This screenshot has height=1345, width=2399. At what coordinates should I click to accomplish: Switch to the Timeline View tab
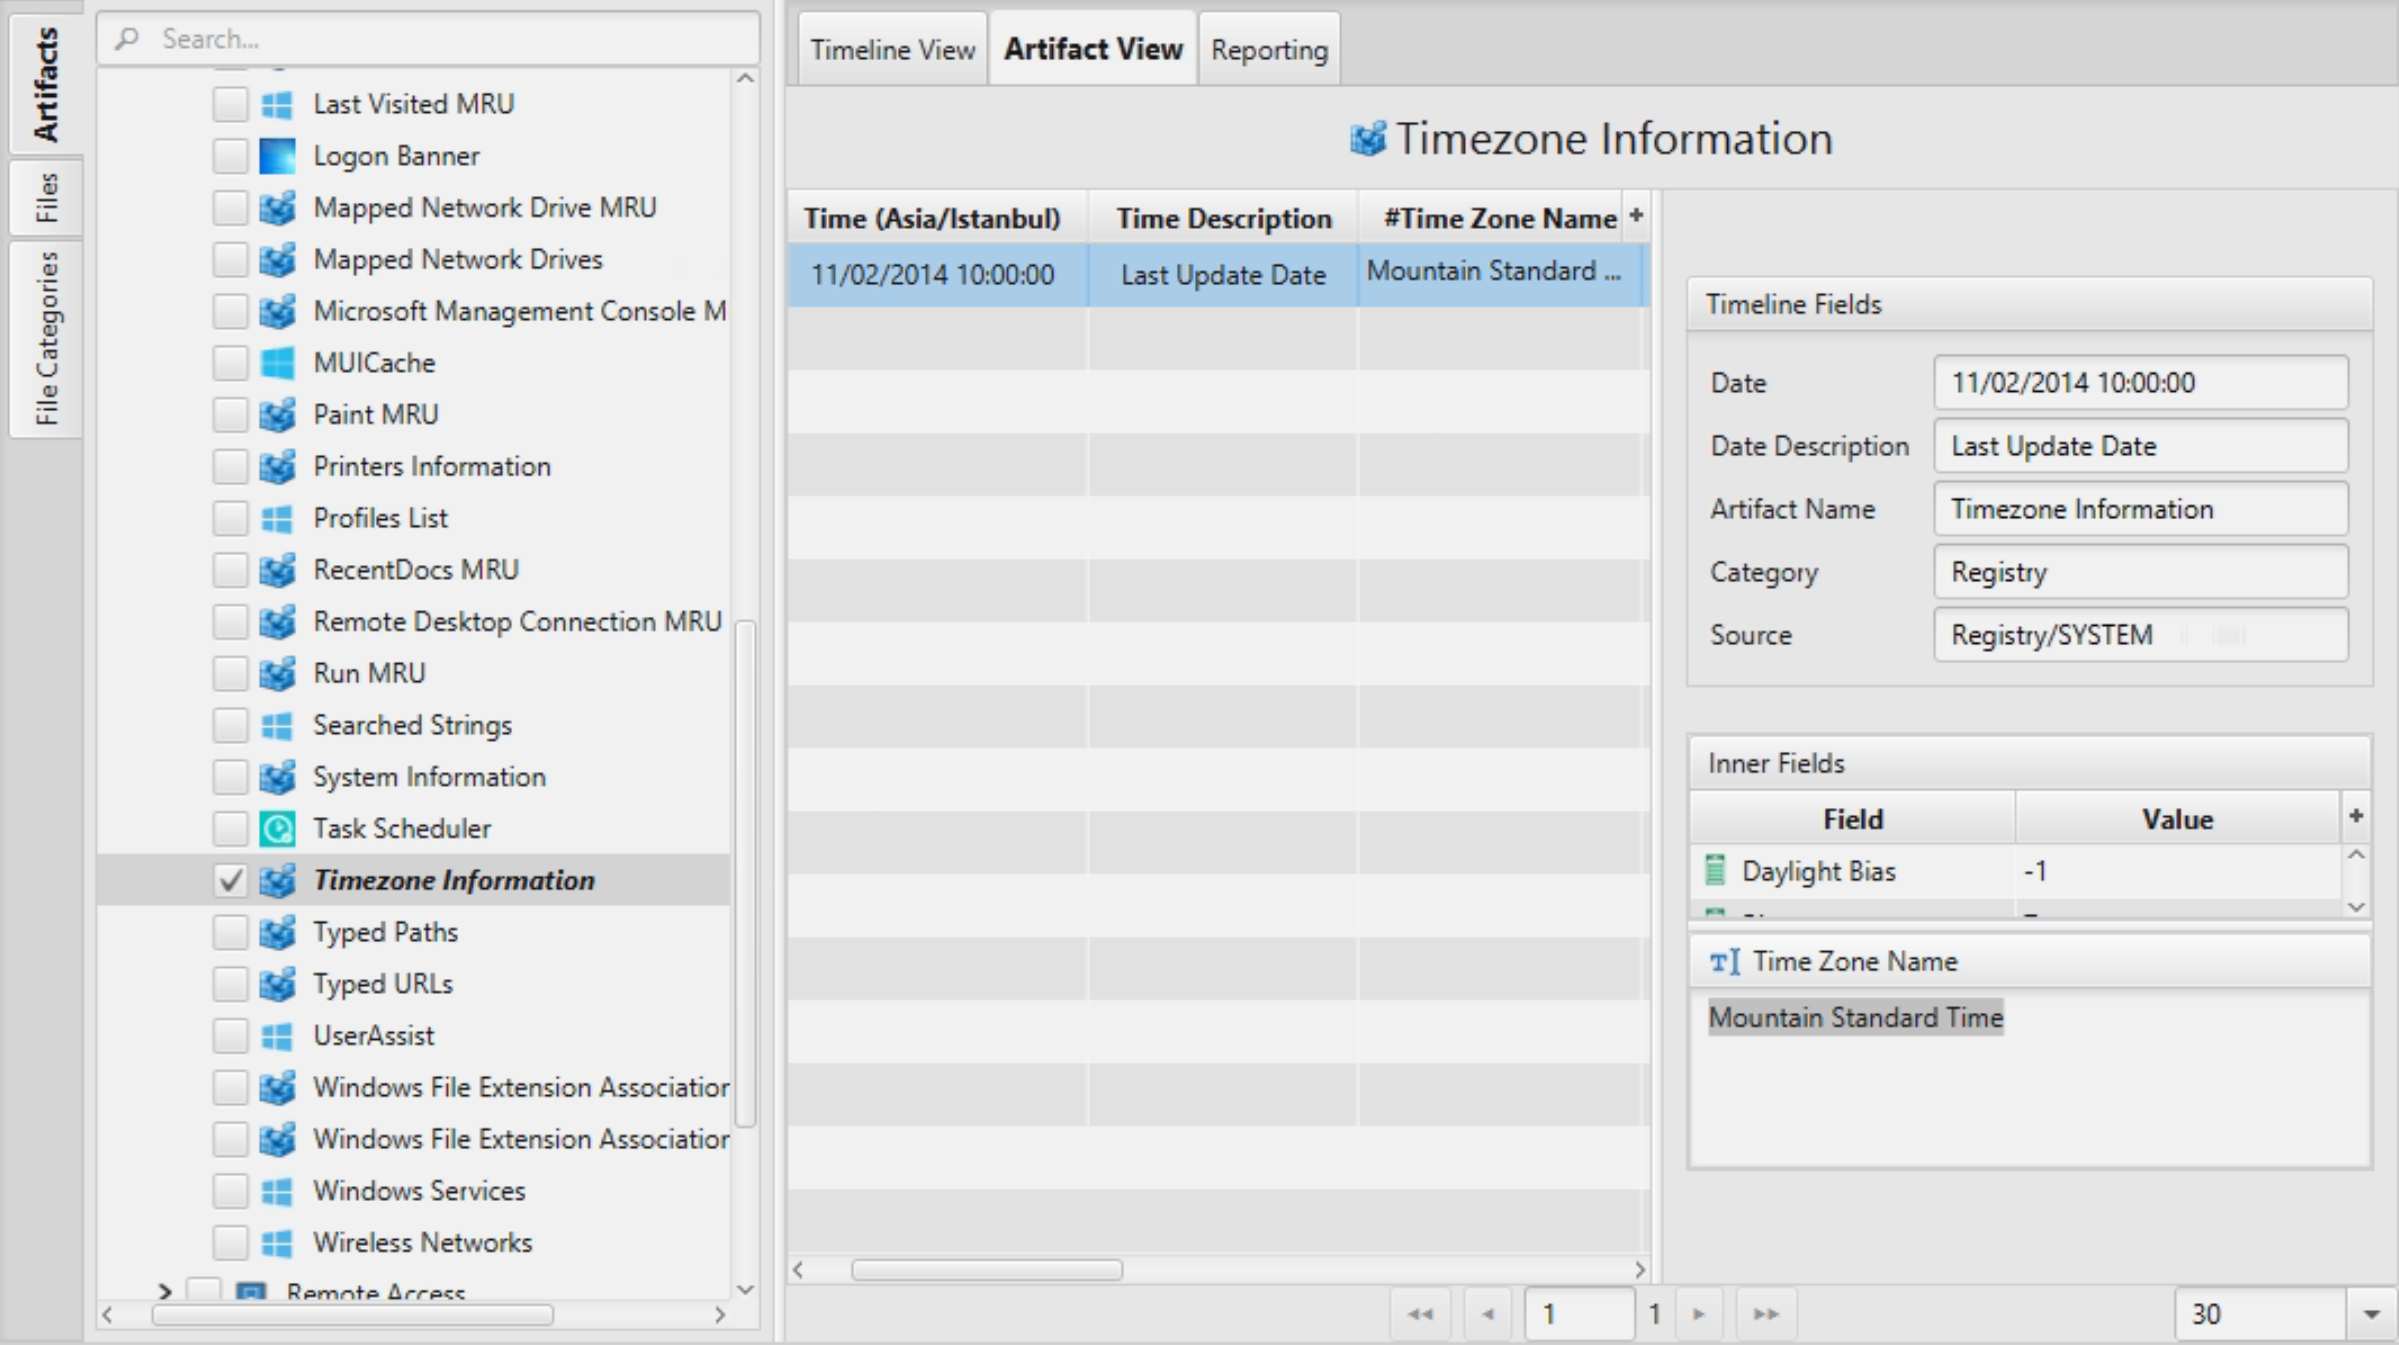coord(892,50)
